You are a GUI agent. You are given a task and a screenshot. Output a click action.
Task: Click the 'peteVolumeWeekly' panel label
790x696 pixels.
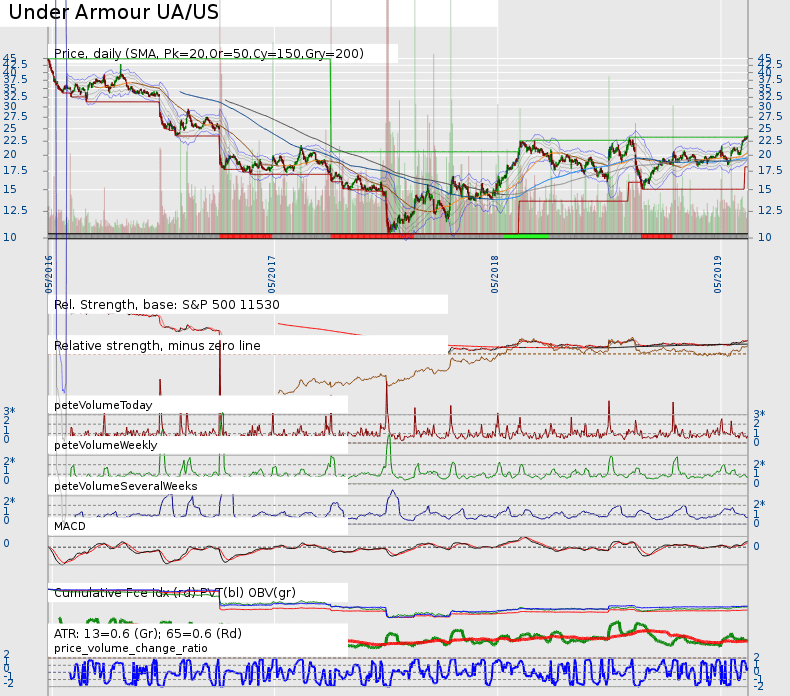coord(106,445)
